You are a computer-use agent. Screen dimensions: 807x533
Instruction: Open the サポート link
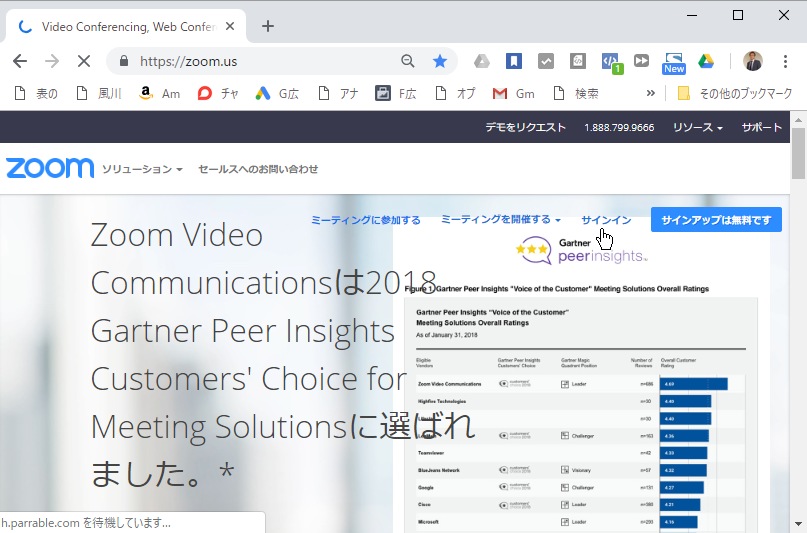(x=762, y=127)
